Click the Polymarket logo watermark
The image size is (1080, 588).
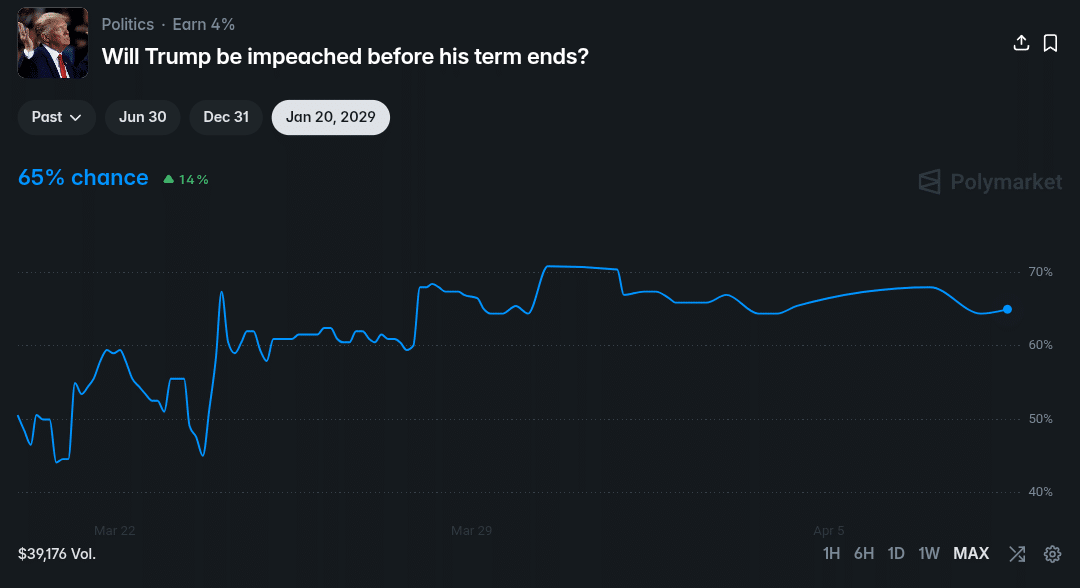pyautogui.click(x=990, y=181)
